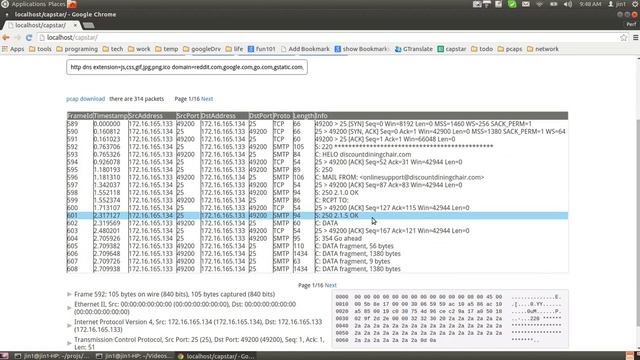Open the tech bookmark folder
640x360 pixels.
[x=113, y=49]
